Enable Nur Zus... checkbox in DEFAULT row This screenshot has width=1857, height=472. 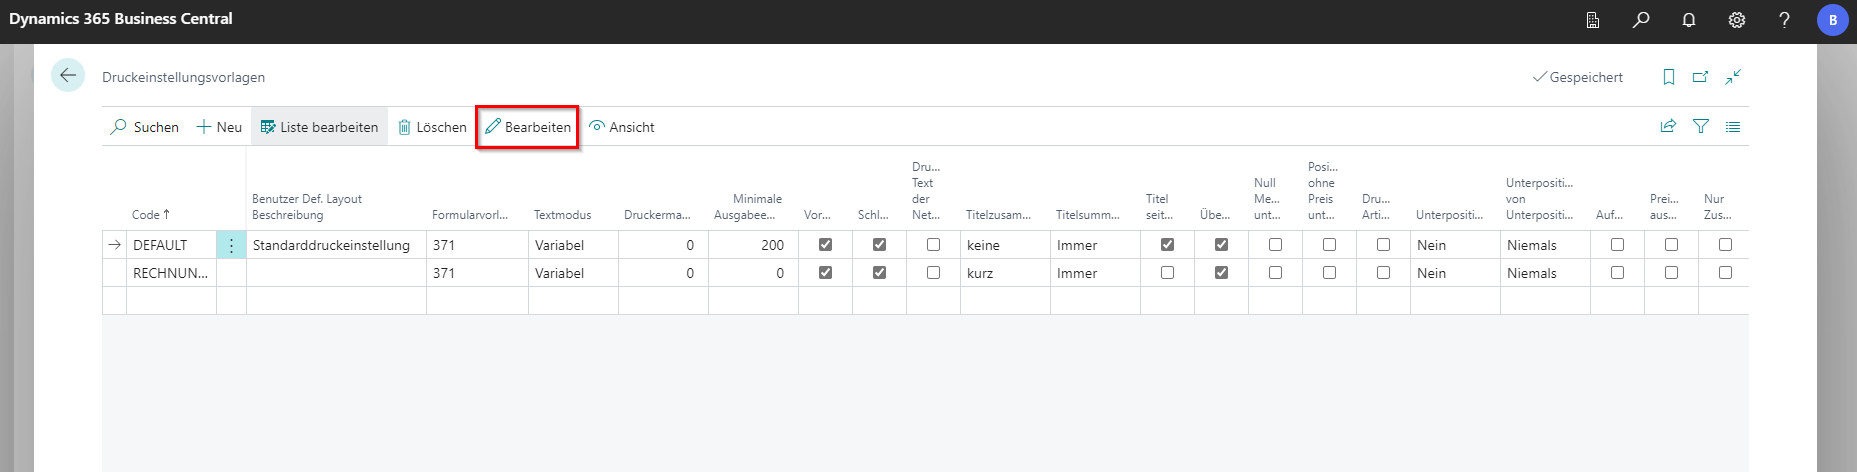(x=1725, y=245)
